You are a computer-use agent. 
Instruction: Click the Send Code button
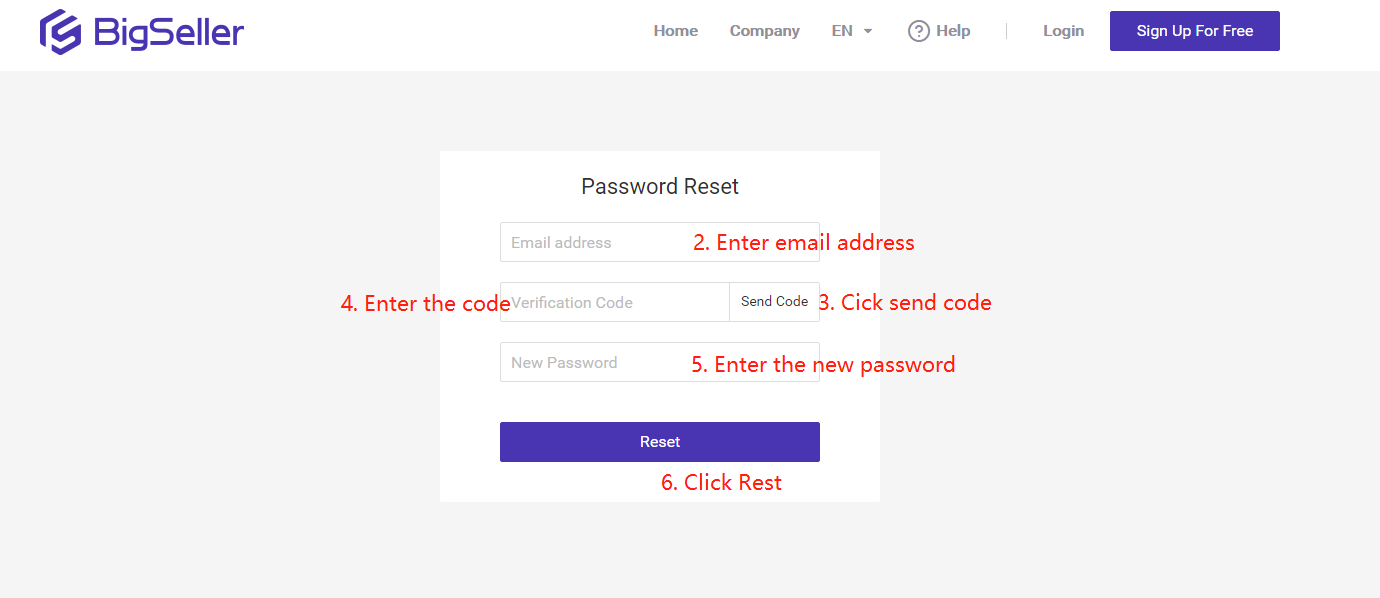[775, 302]
